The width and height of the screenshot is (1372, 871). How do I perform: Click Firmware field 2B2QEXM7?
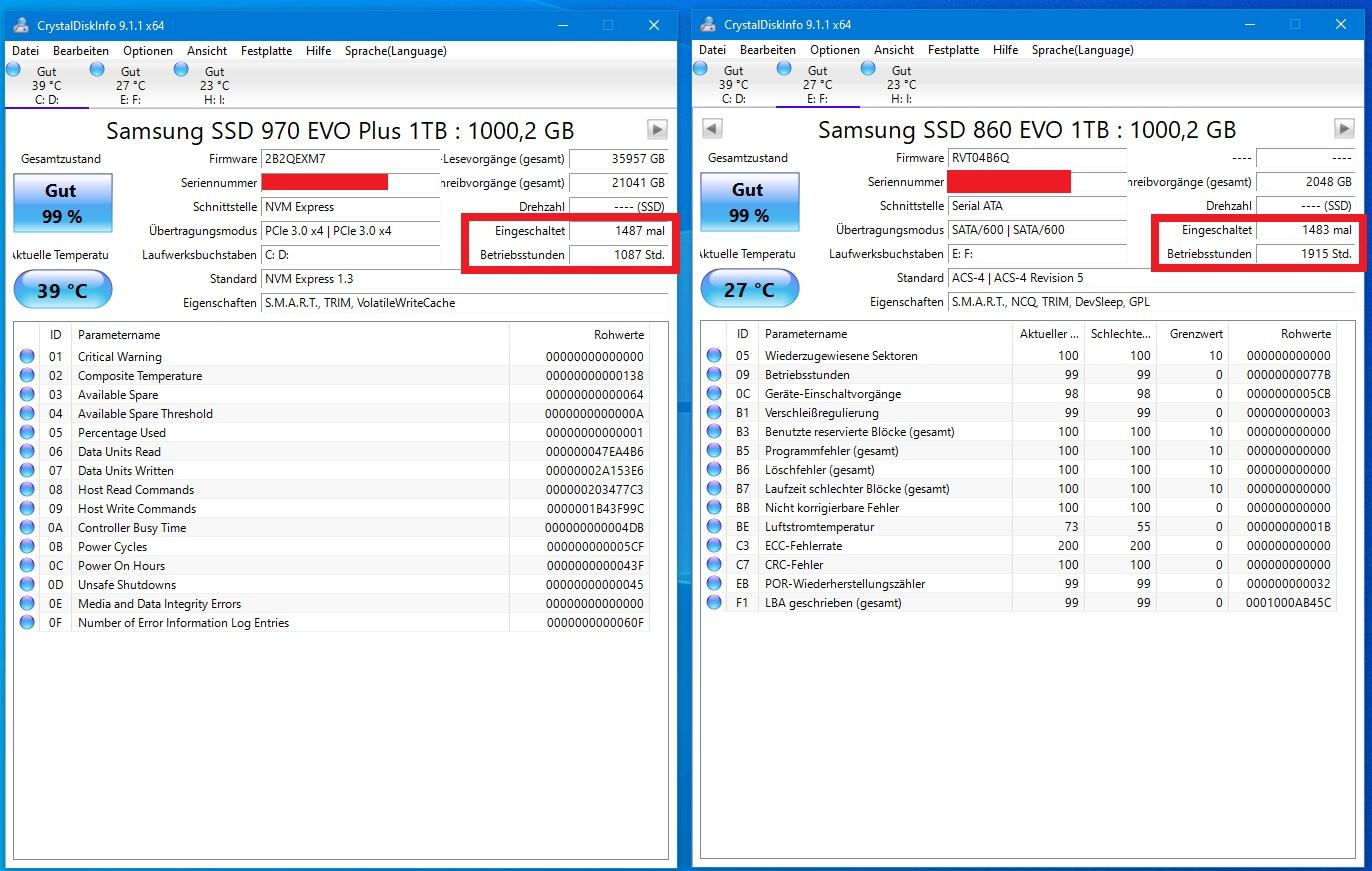point(350,159)
